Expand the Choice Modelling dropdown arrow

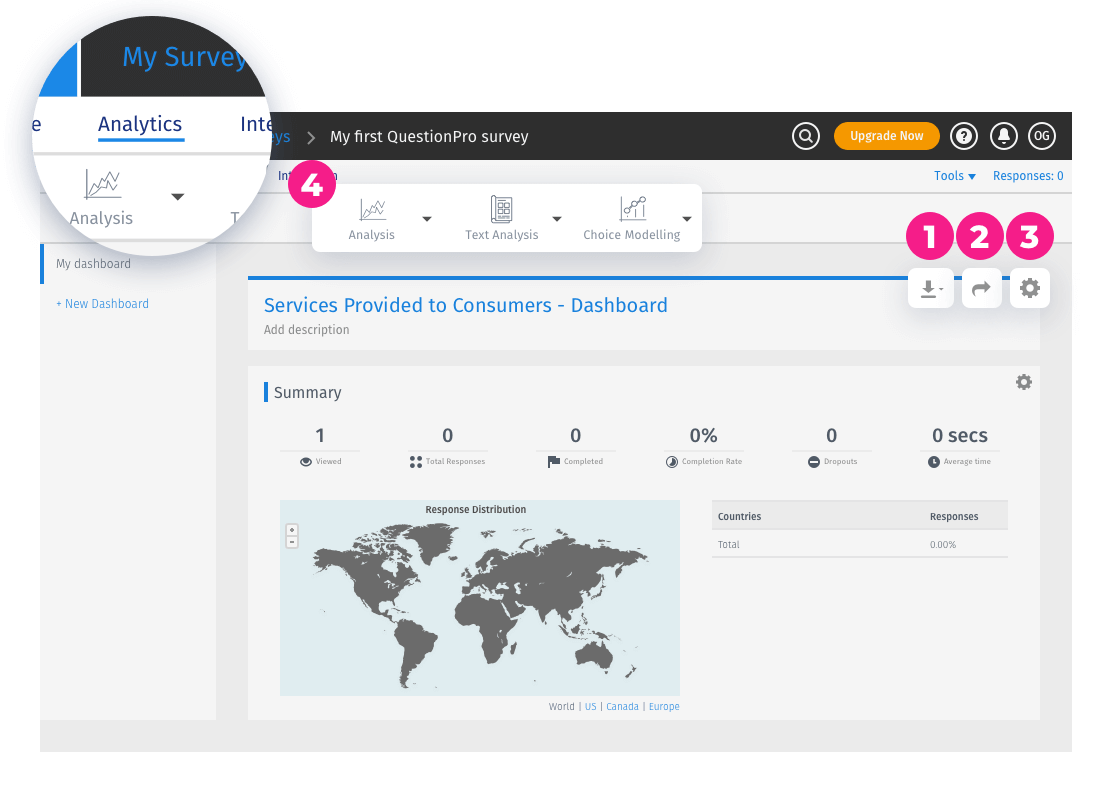(686, 219)
